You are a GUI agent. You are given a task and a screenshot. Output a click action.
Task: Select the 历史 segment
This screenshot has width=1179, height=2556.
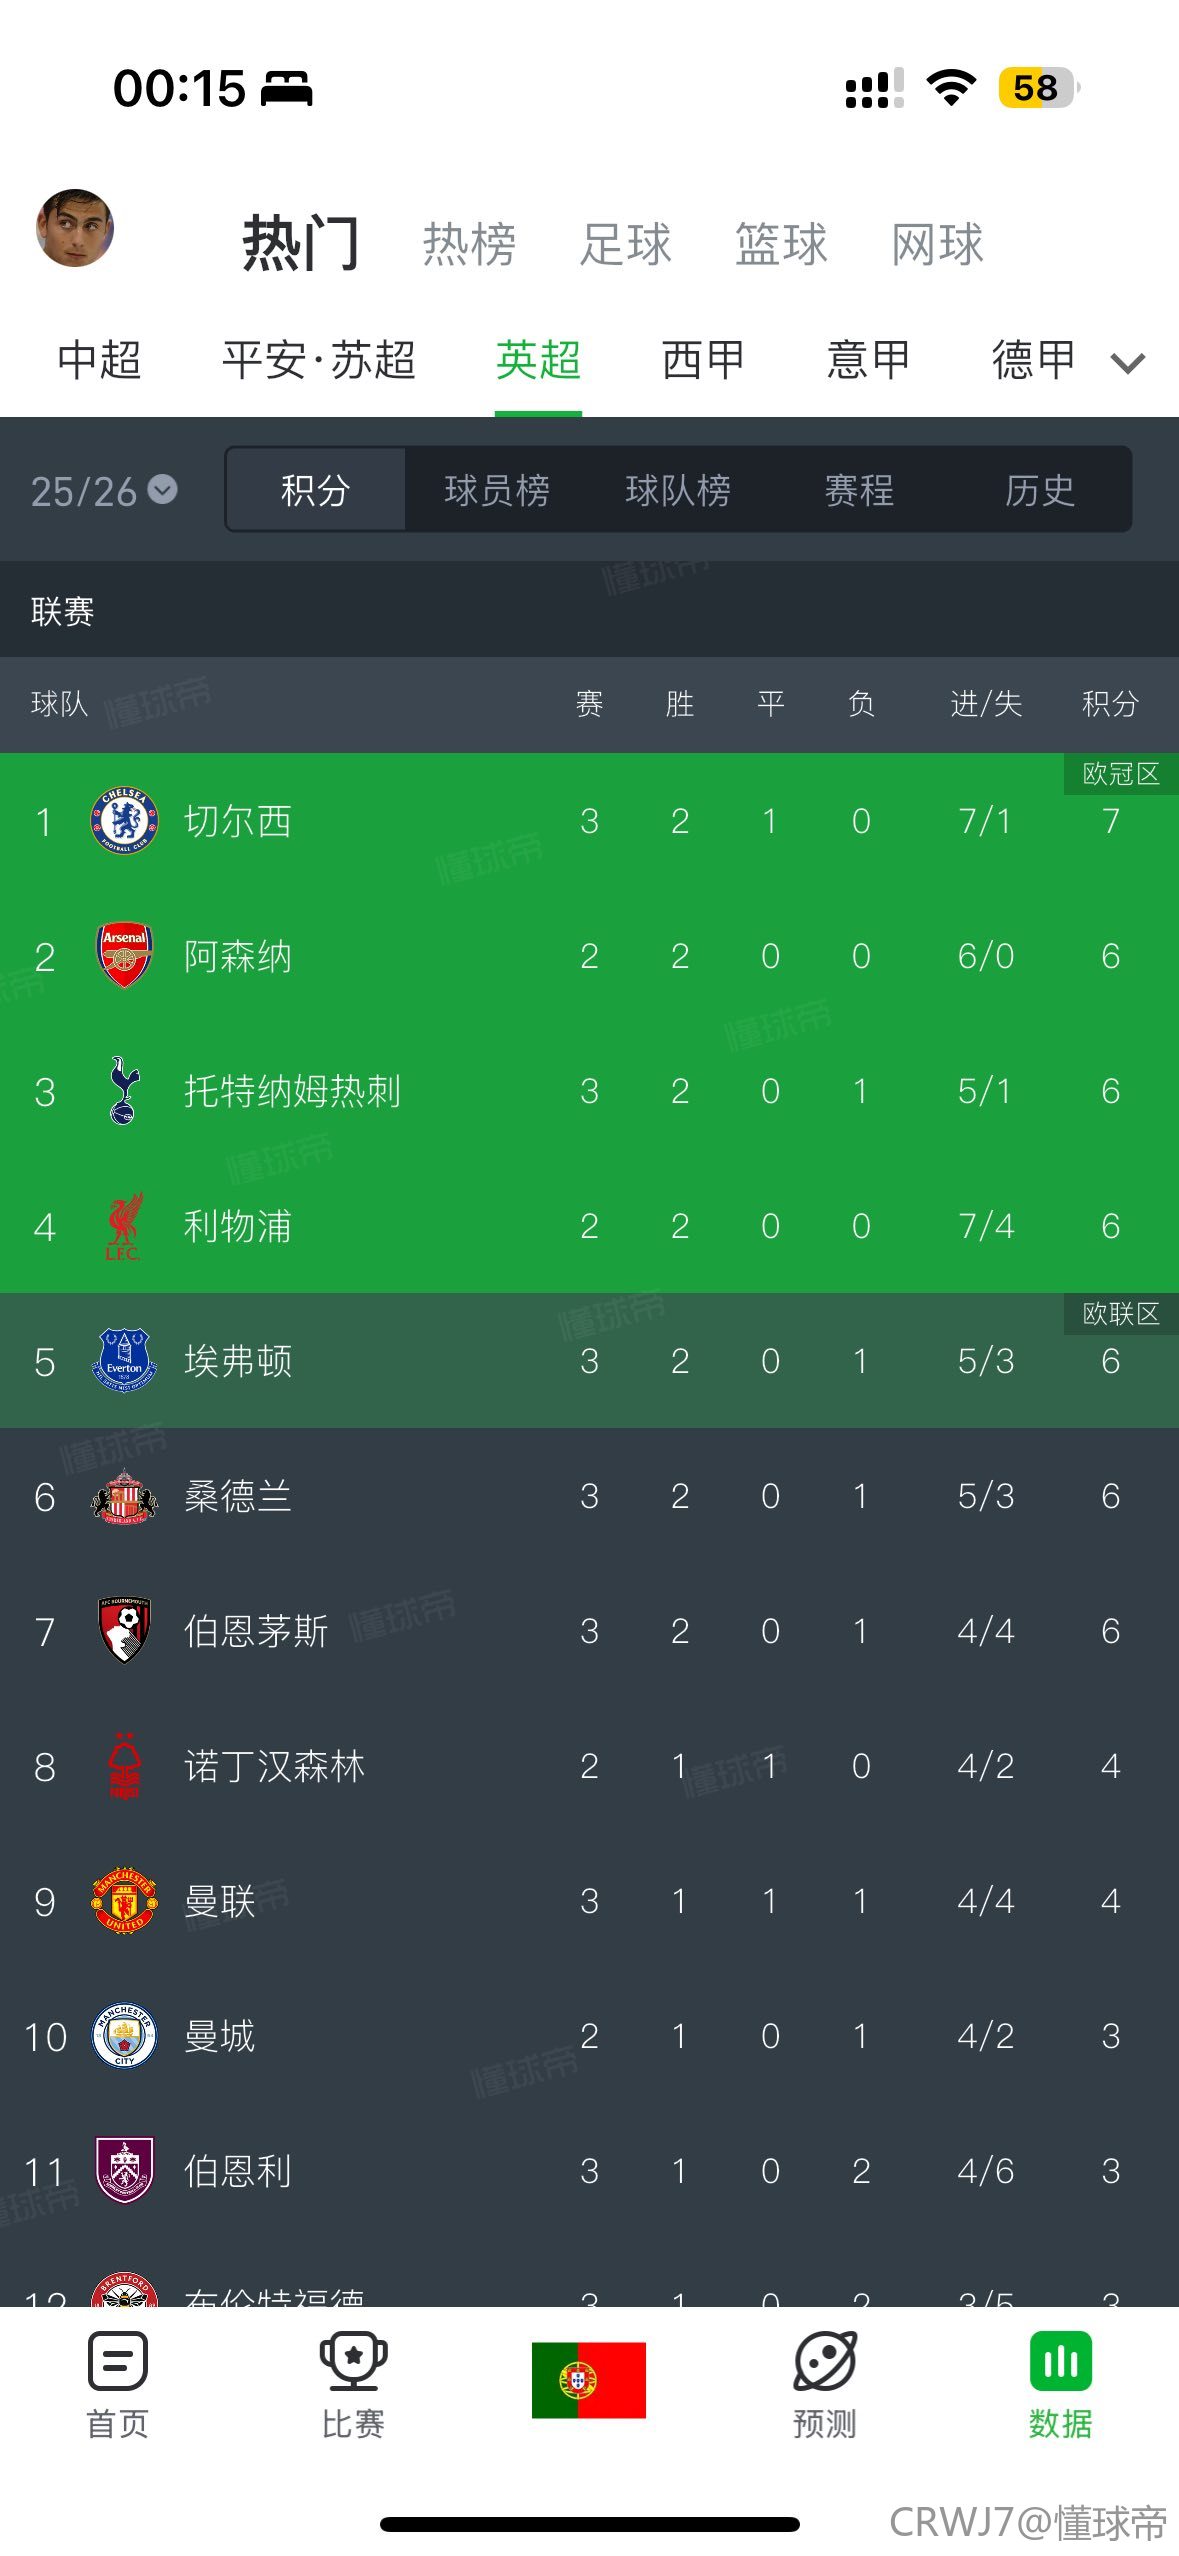click(x=1040, y=490)
